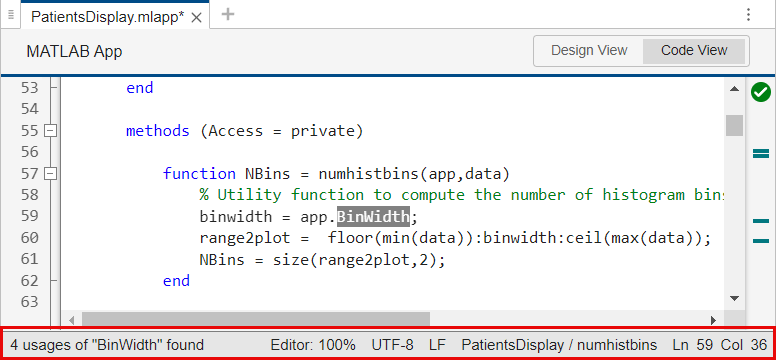The height and width of the screenshot is (362, 776).
Task: Click the vertical scrollbar up arrow
Action: pos(734,89)
